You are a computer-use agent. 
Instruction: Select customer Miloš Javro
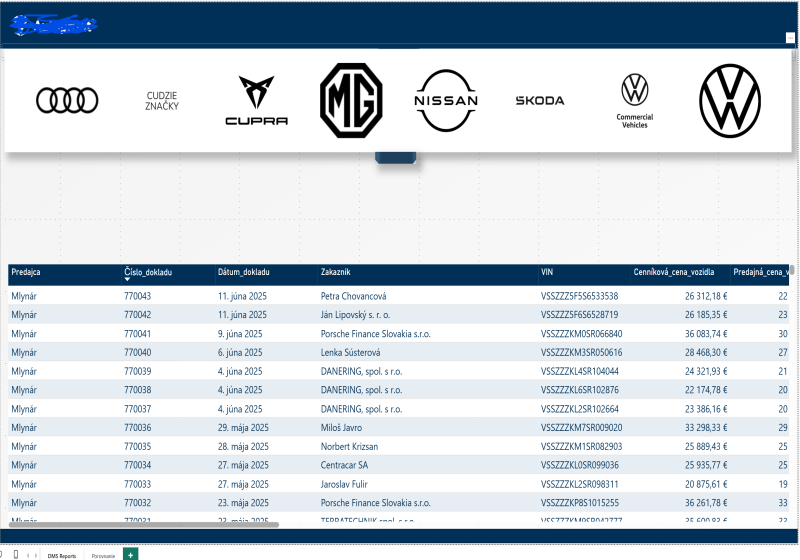tap(341, 428)
